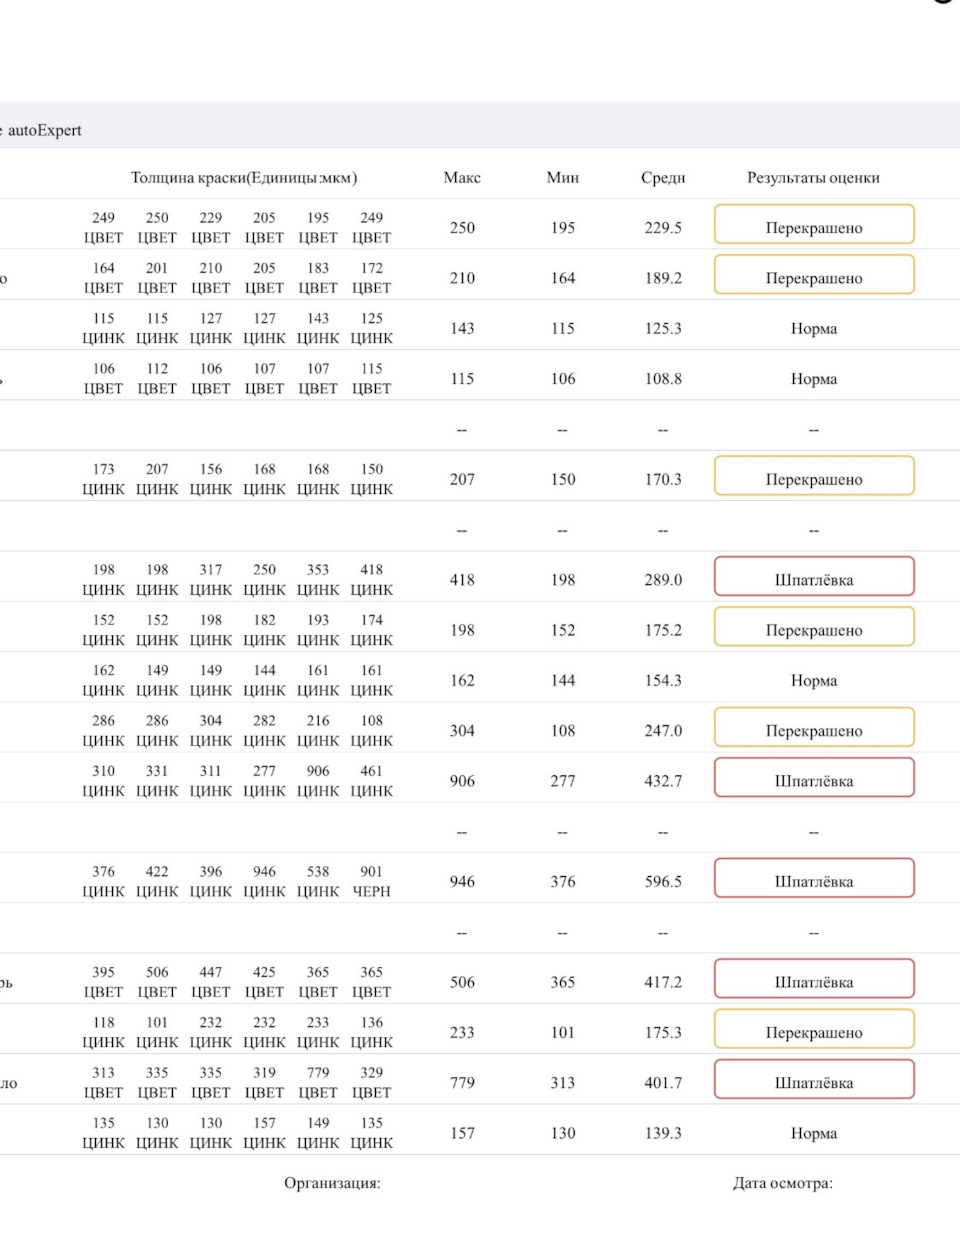This screenshot has height=1252, width=960.
Task: Click the Толщина краски column header
Action: pyautogui.click(x=244, y=178)
